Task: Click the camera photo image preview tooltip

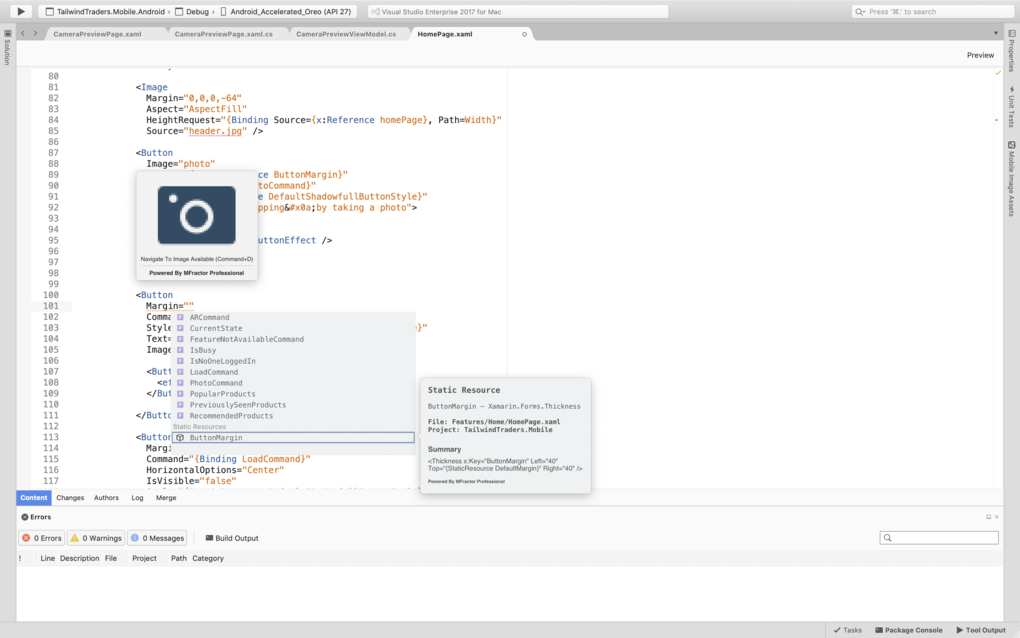Action: (x=196, y=215)
